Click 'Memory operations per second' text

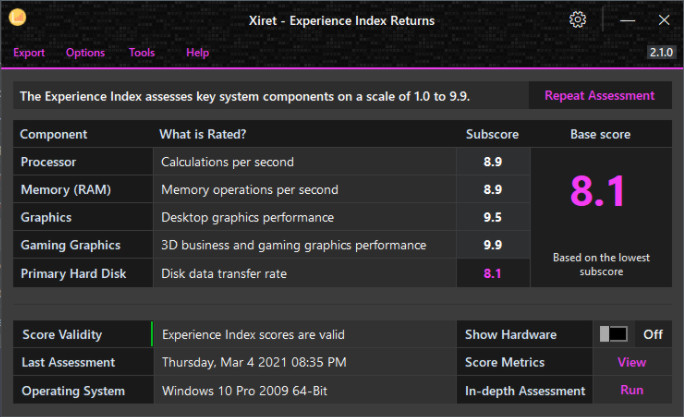point(250,190)
